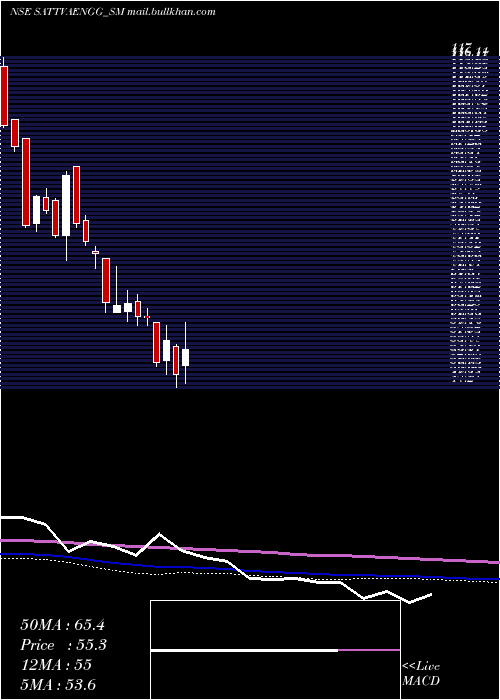Viewport: 500px width, 700px height.
Task: Click the 117 price axis label
Action: (x=462, y=46)
